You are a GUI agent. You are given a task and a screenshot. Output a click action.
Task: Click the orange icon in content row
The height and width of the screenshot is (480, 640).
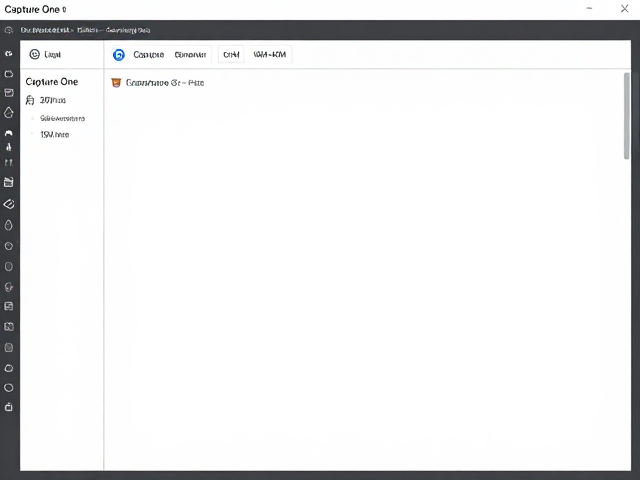point(116,83)
